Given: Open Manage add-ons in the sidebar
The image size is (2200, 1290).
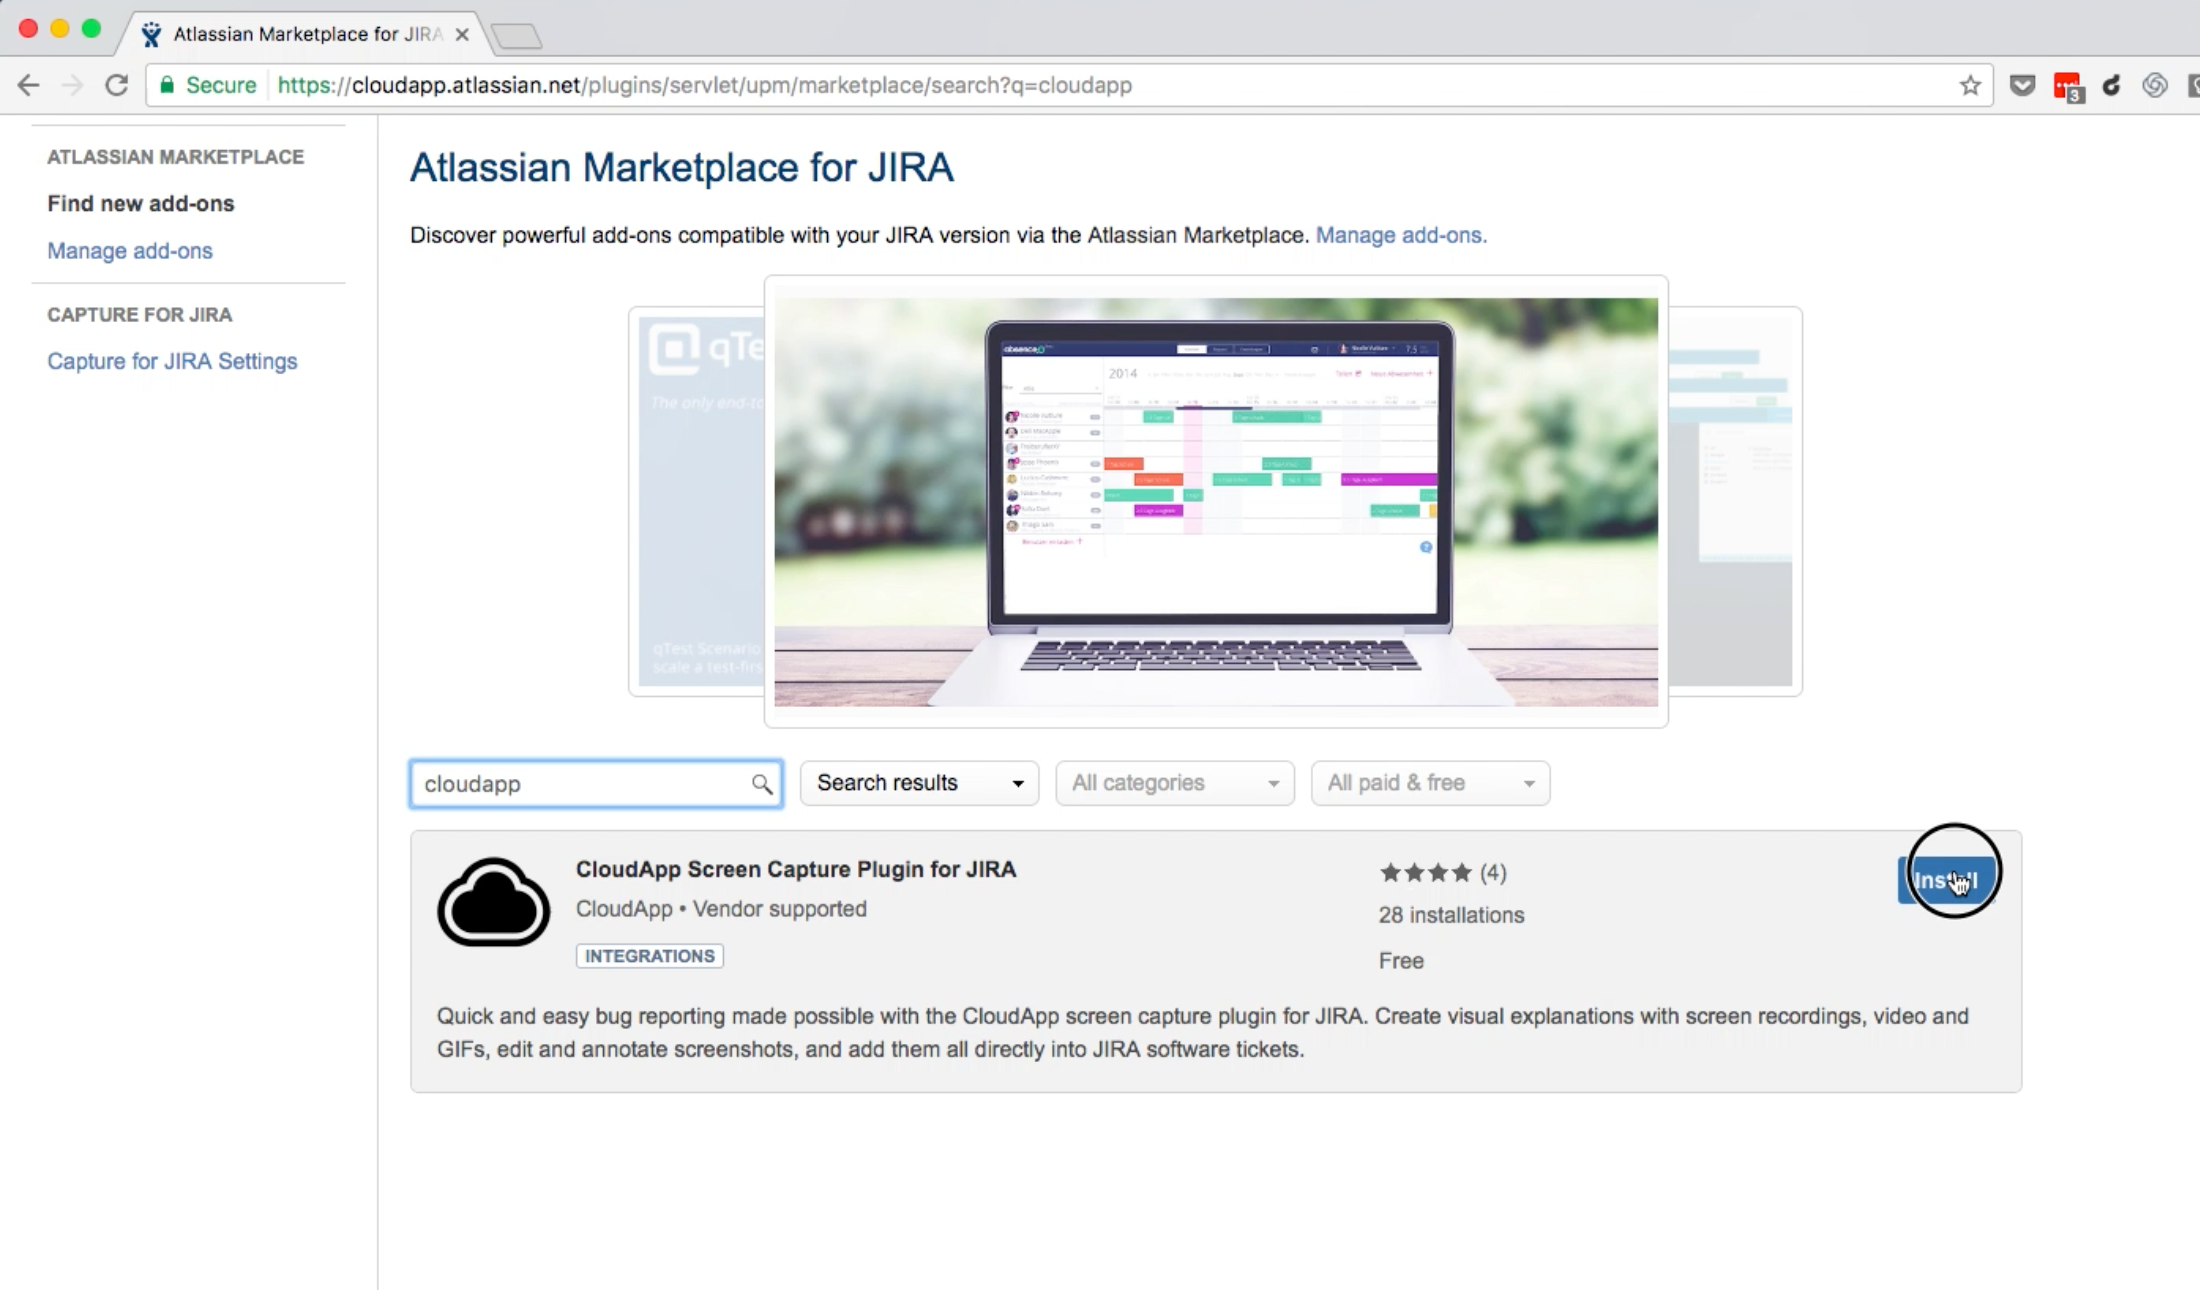Looking at the screenshot, I should [x=130, y=251].
